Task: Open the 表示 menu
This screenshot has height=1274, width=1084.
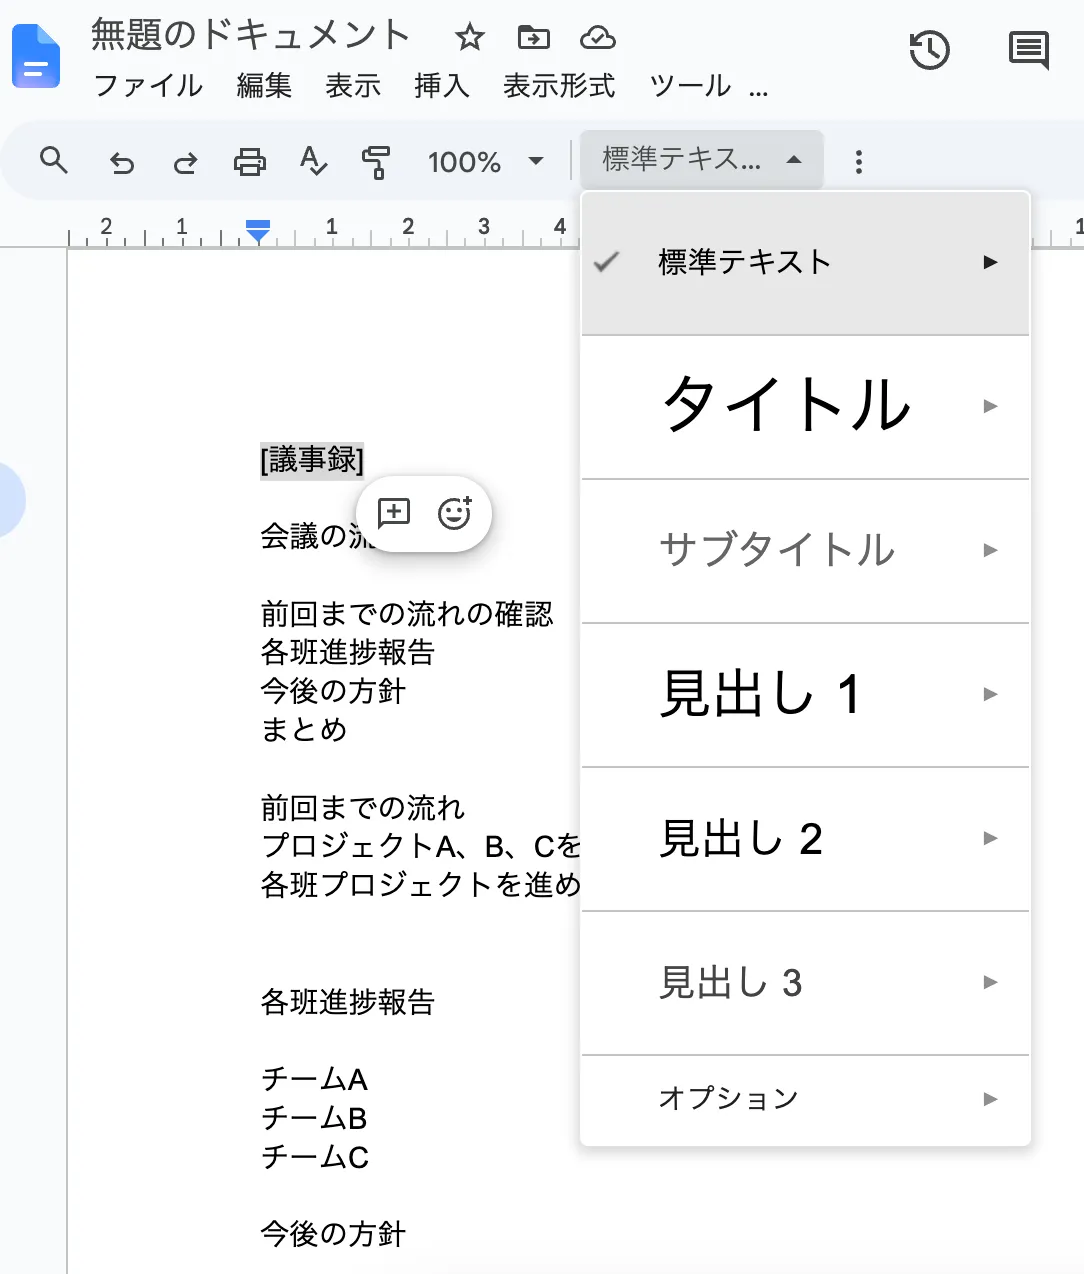Action: (353, 86)
